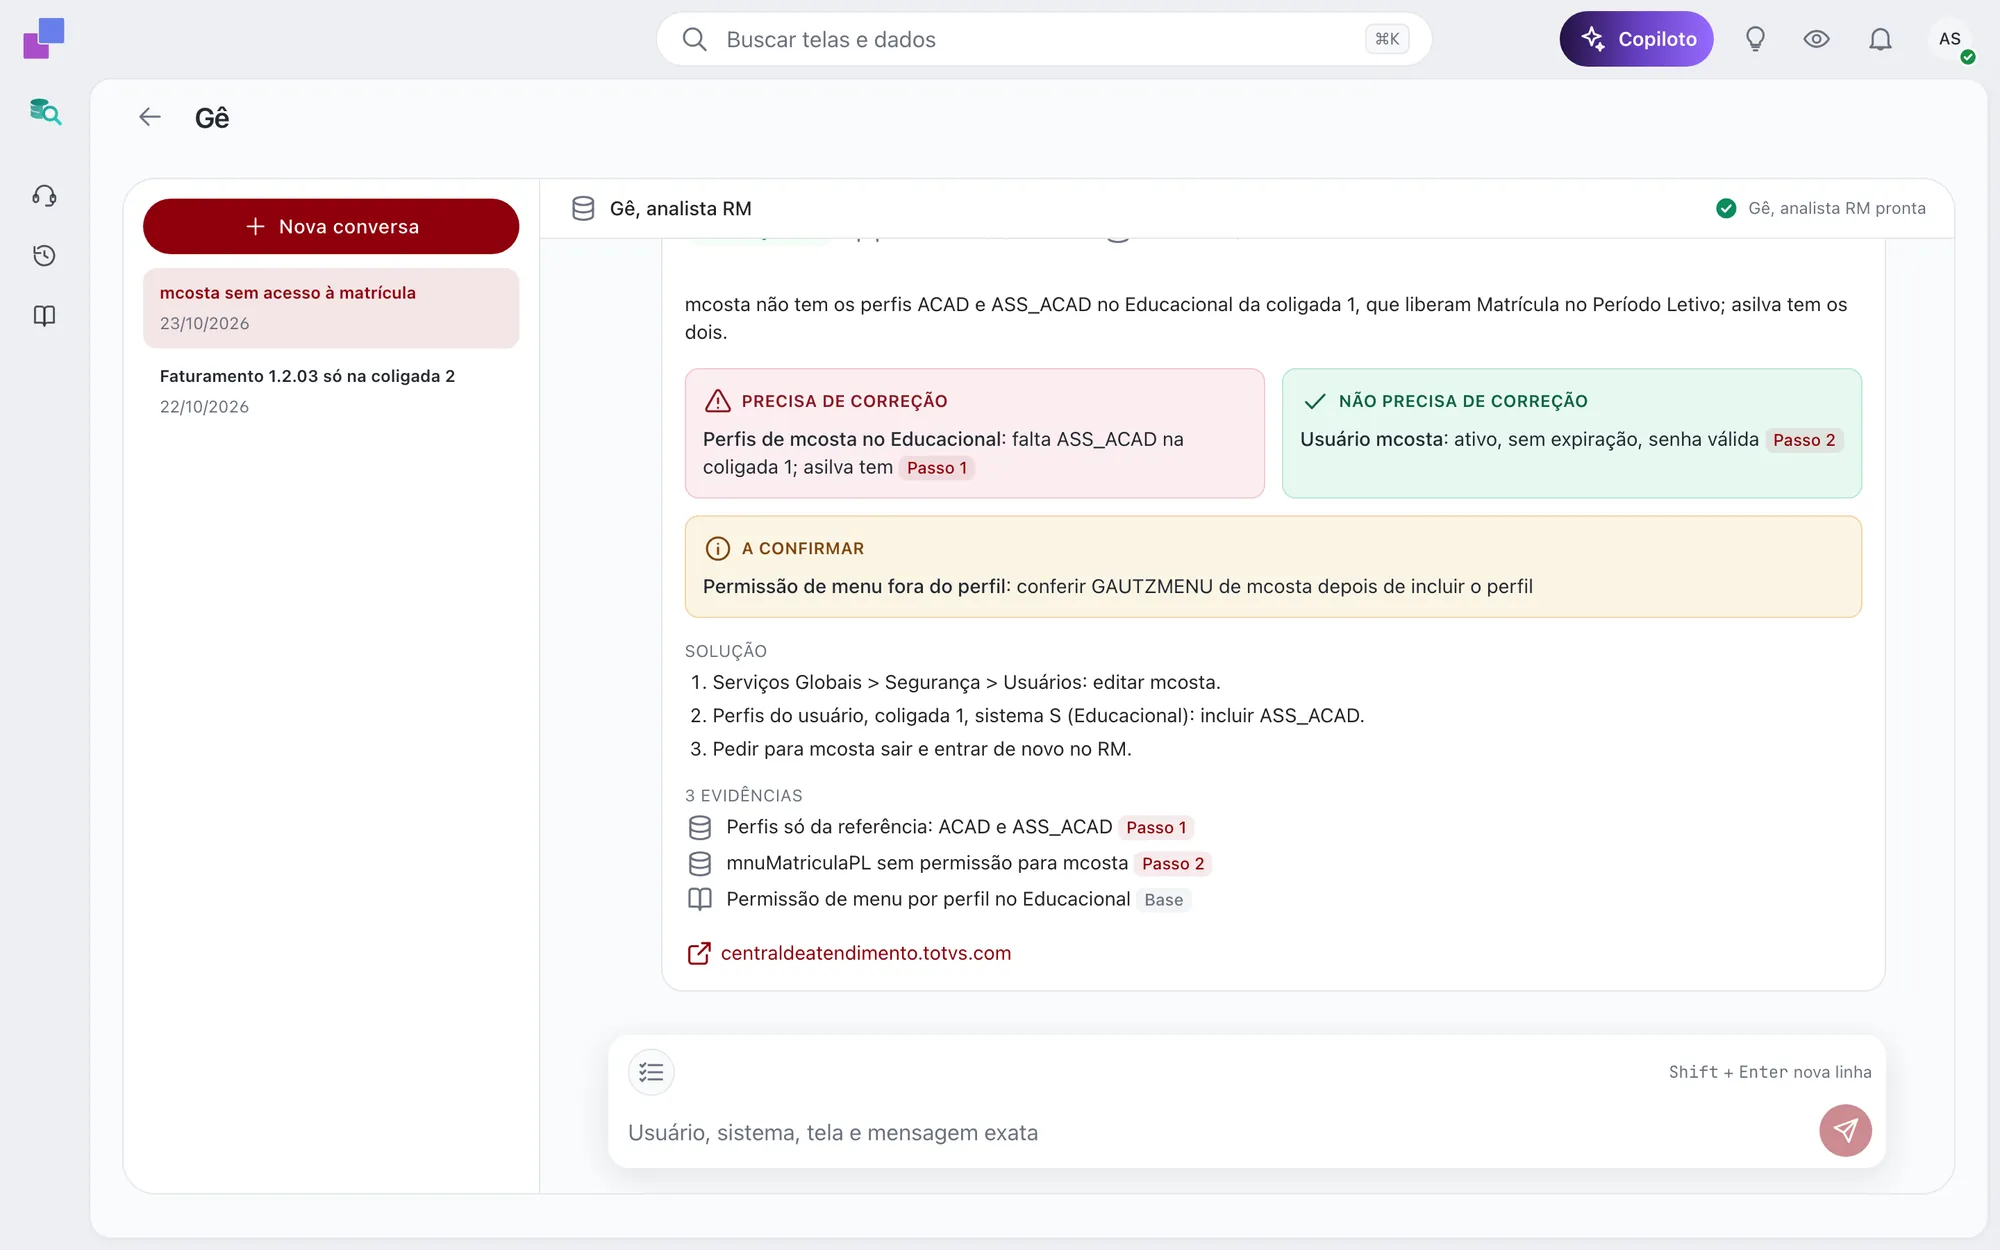Image resolution: width=2000 pixels, height=1250 pixels.
Task: Click the info icon in A confirmar card
Action: click(718, 548)
